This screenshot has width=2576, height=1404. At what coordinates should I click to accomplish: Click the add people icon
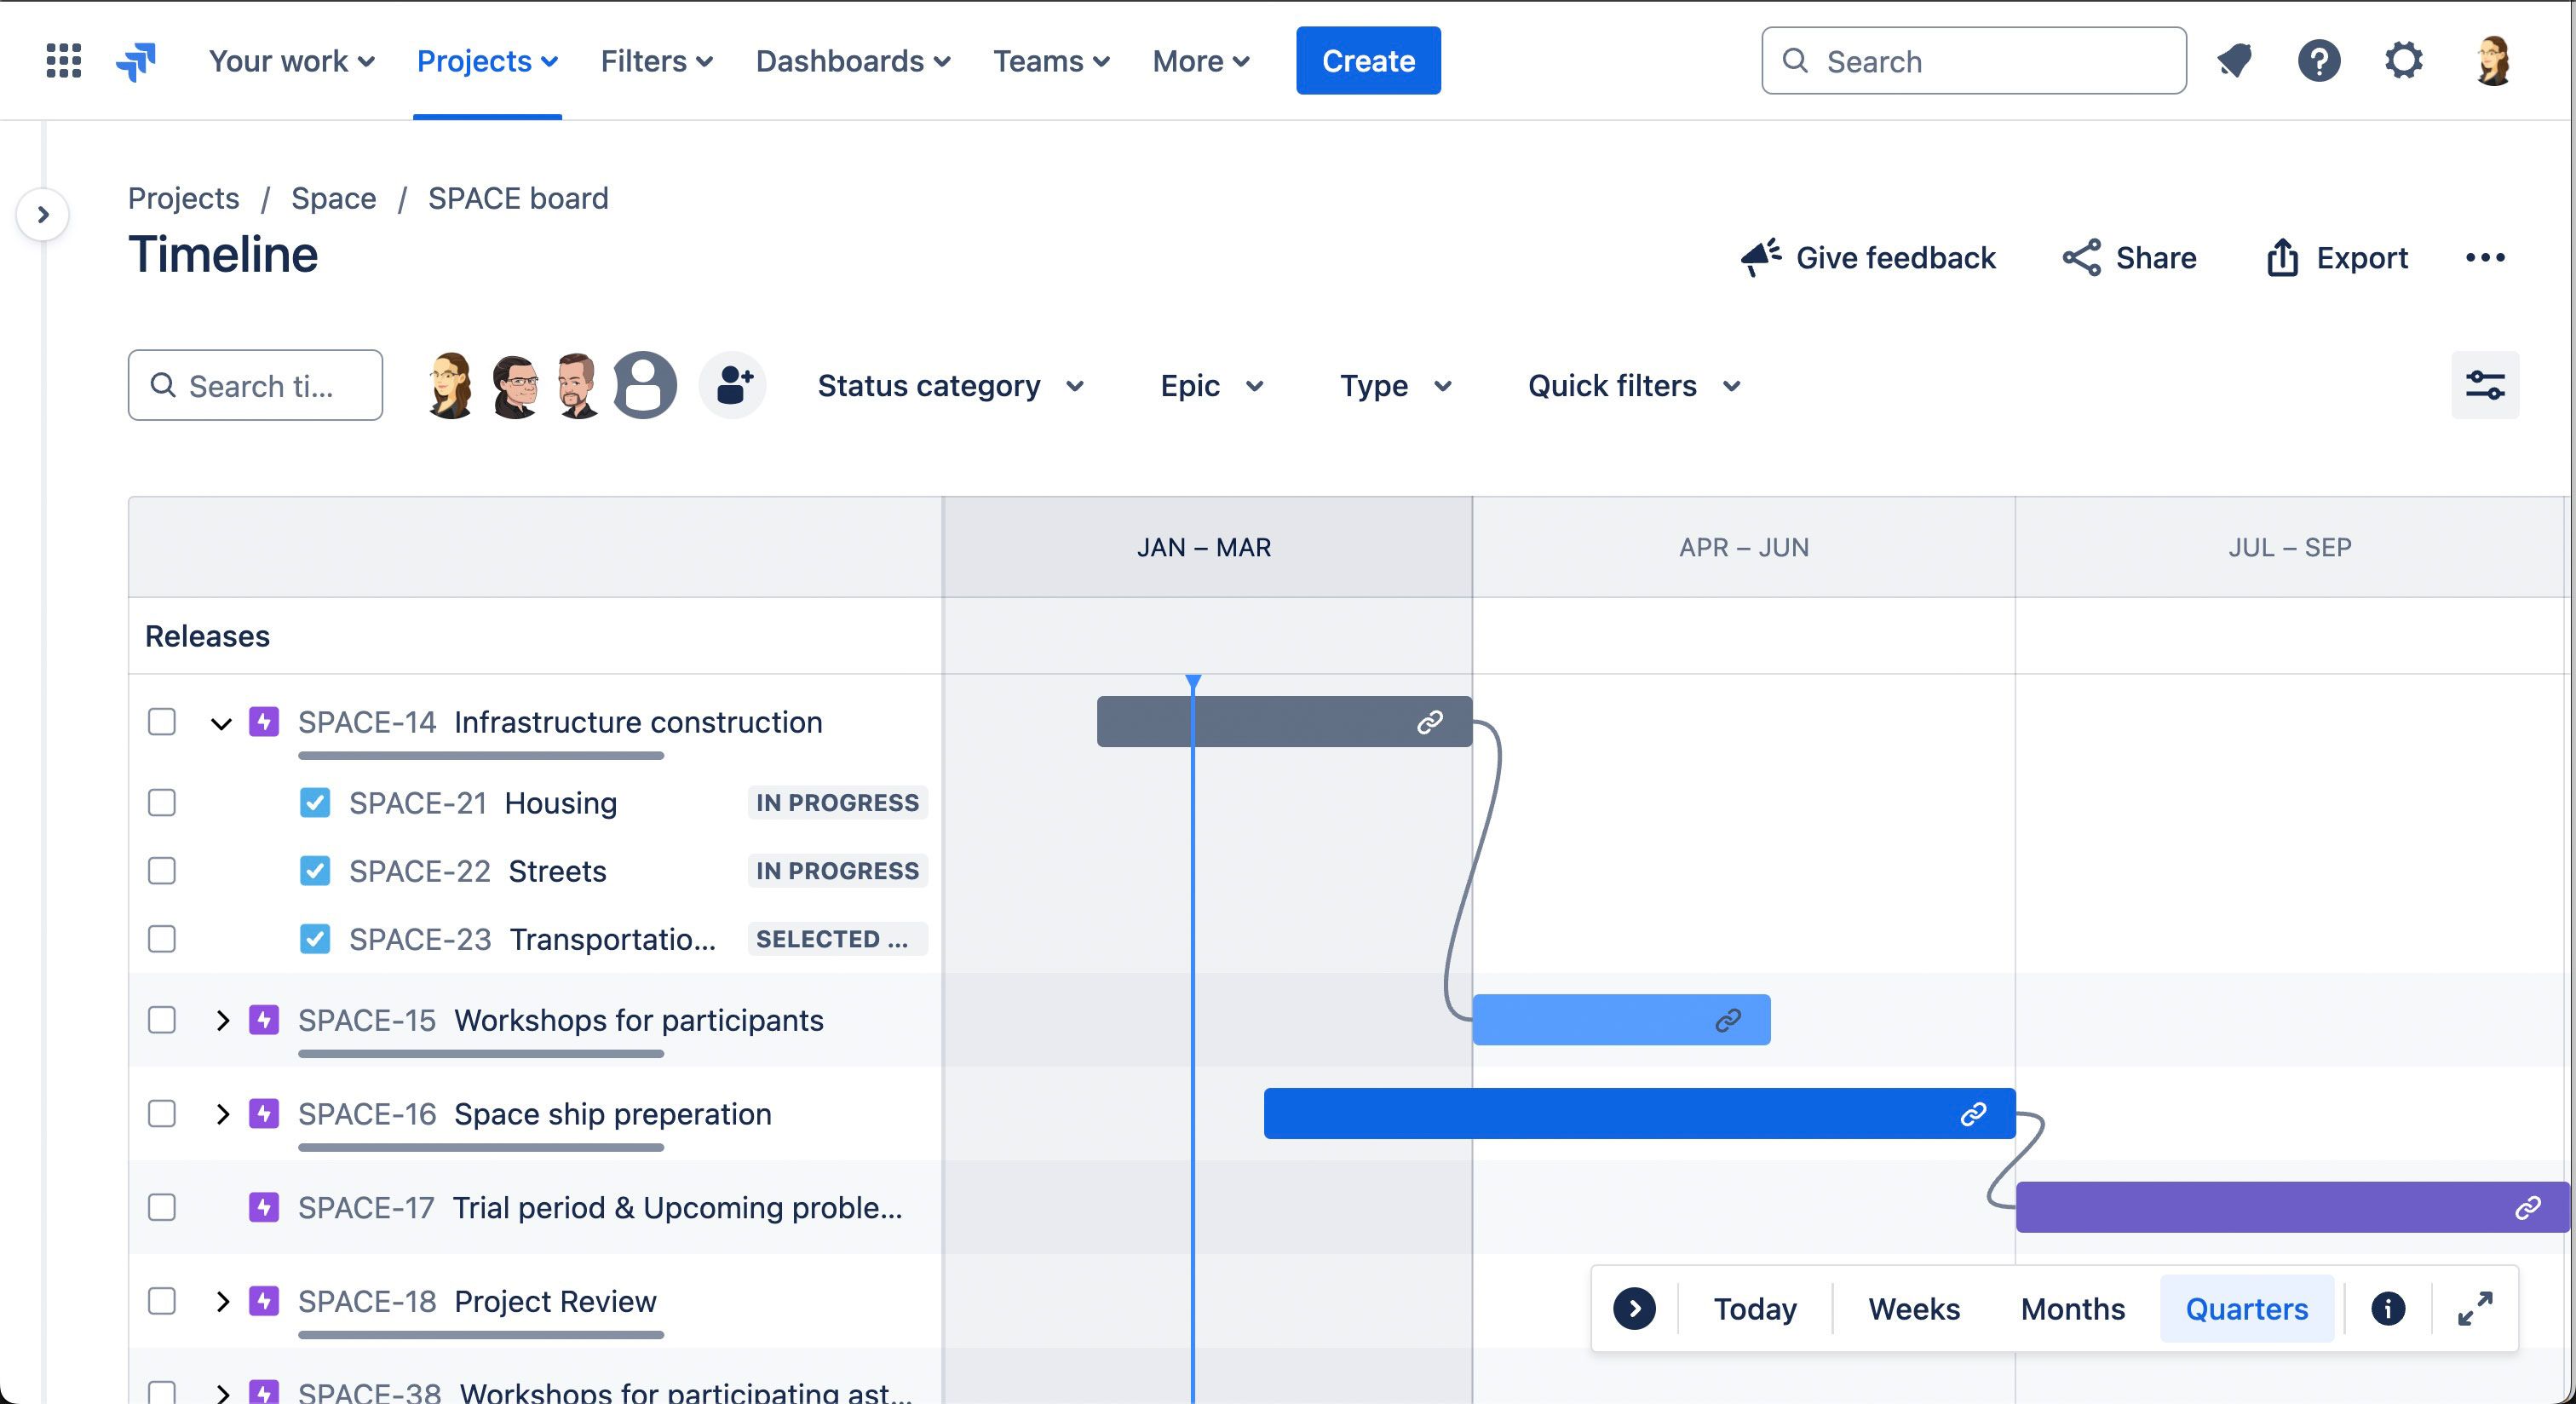pos(733,385)
